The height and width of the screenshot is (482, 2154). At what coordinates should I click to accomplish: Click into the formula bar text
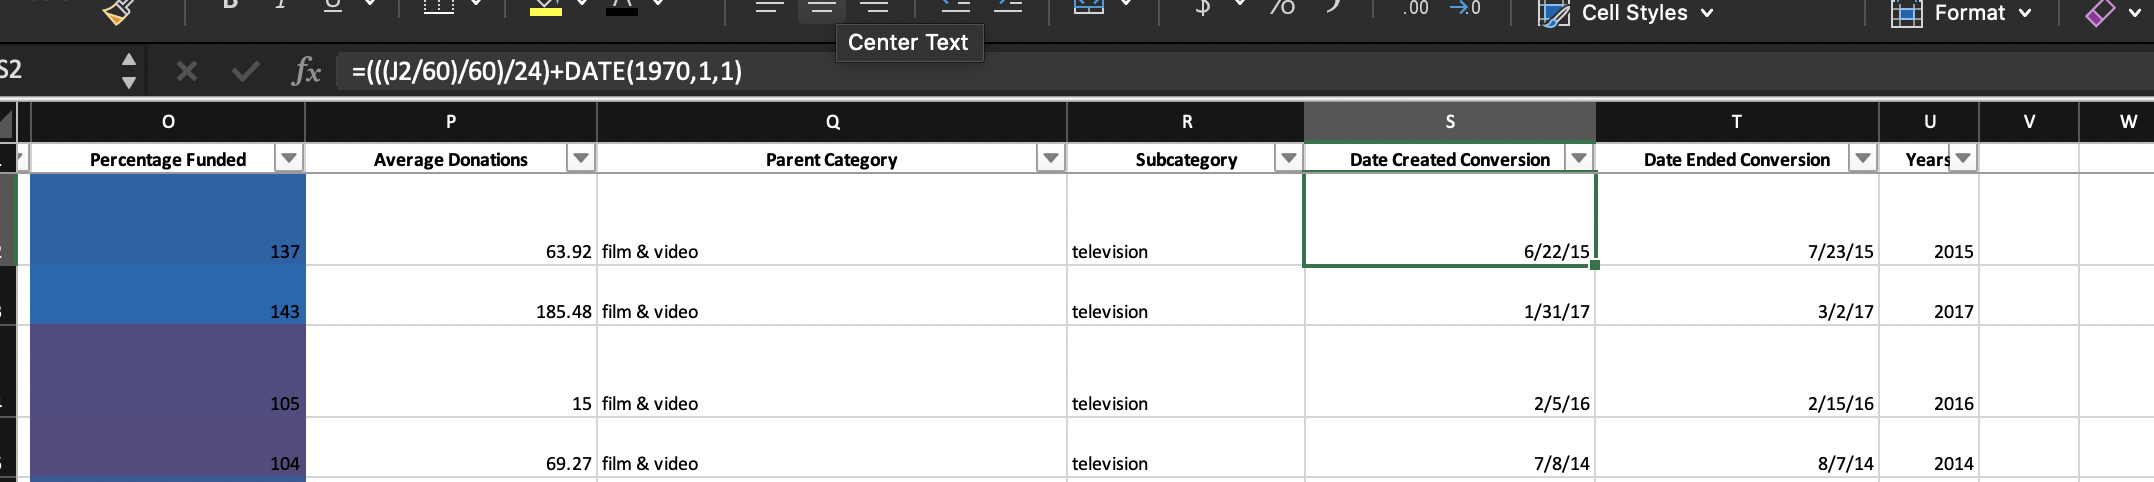pos(547,71)
